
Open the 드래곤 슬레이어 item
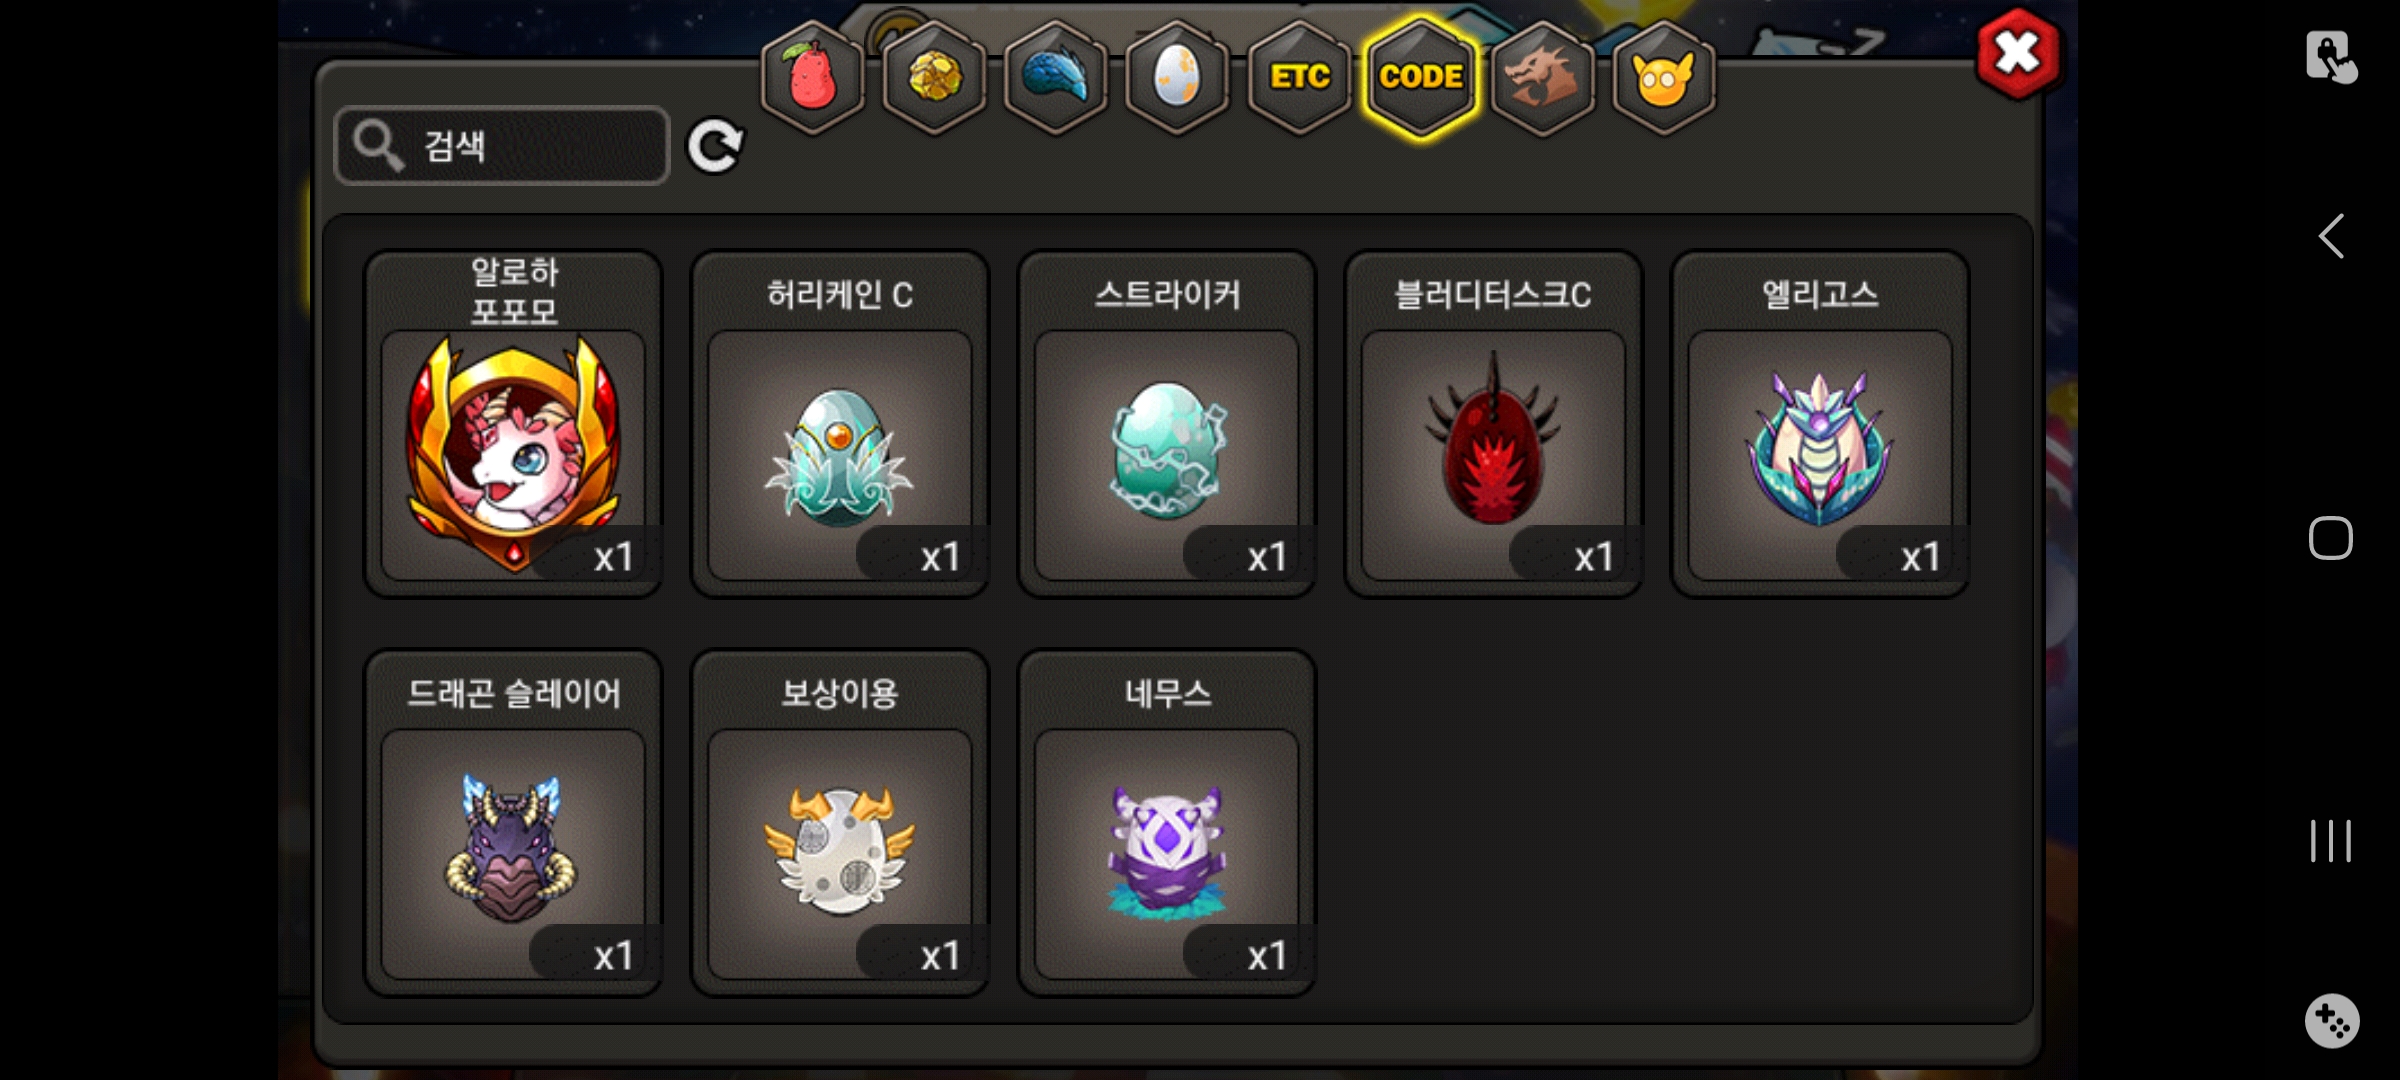pos(513,823)
